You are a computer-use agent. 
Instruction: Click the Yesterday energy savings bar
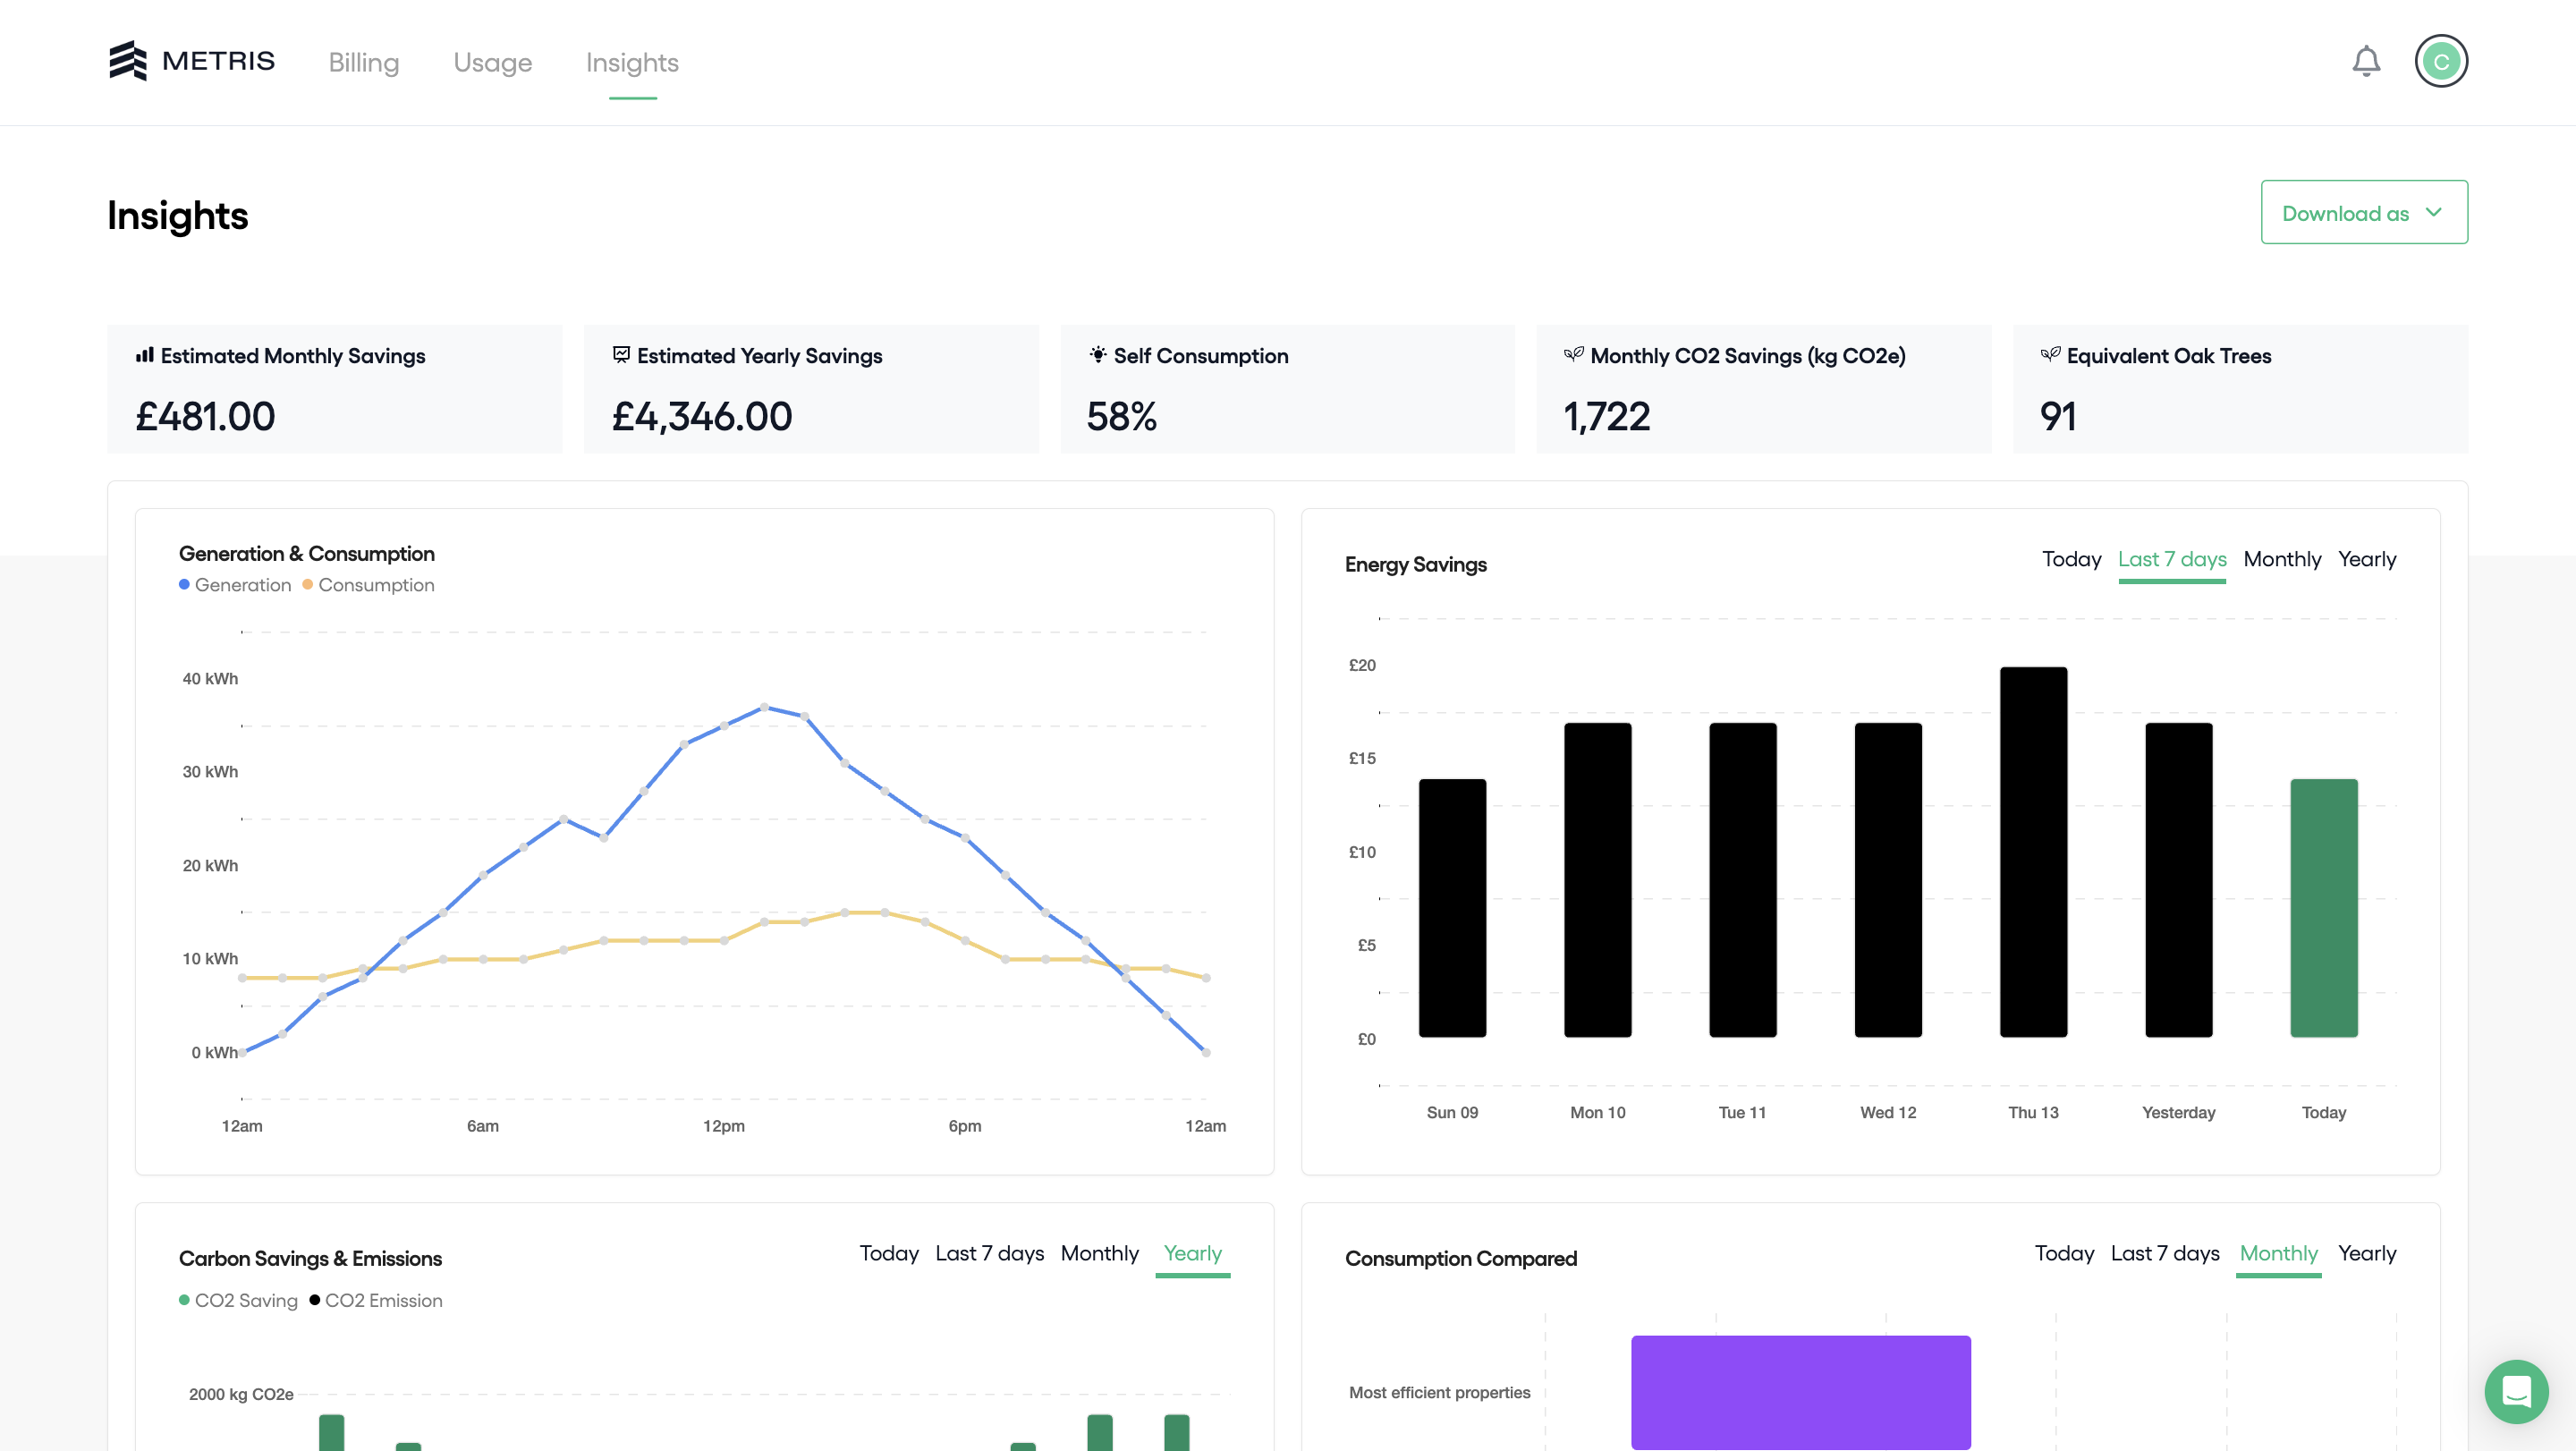(x=2178, y=879)
